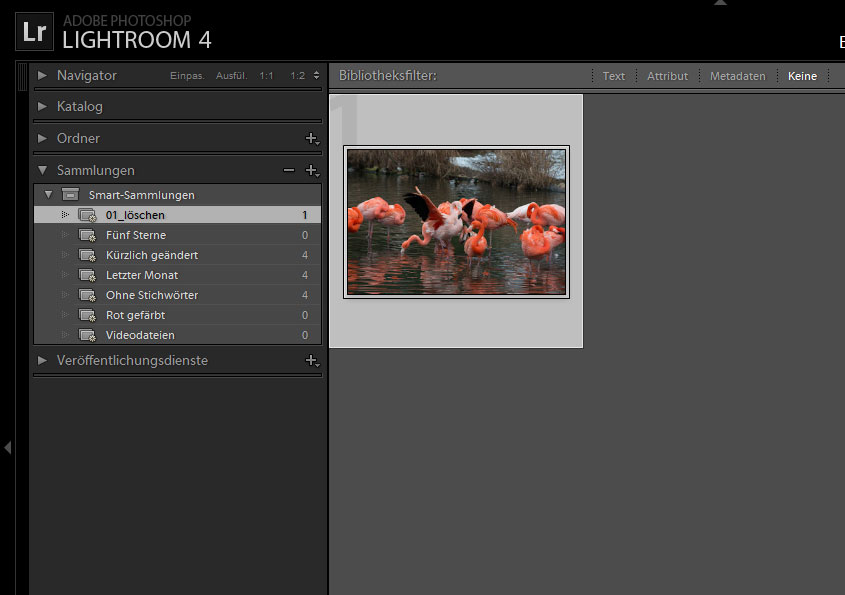Open the Navigator zoom ratio dropdown

pyautogui.click(x=317, y=76)
